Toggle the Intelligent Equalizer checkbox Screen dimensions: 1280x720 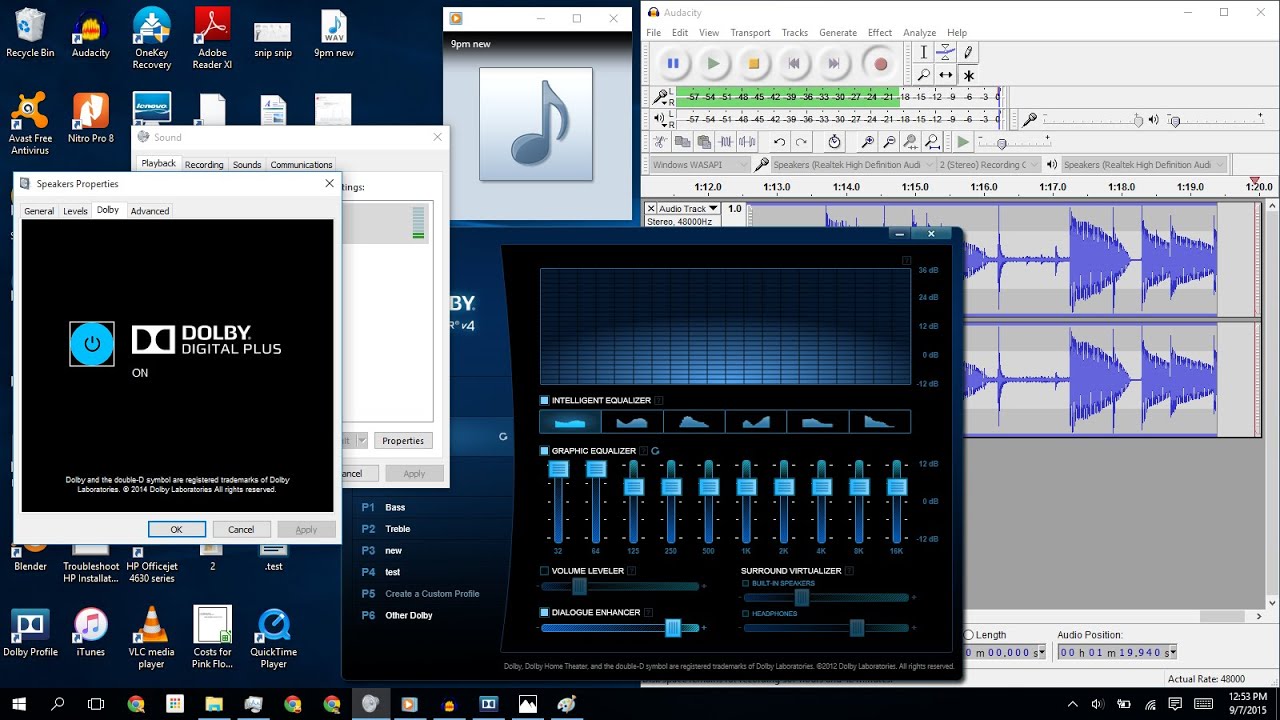pos(545,400)
